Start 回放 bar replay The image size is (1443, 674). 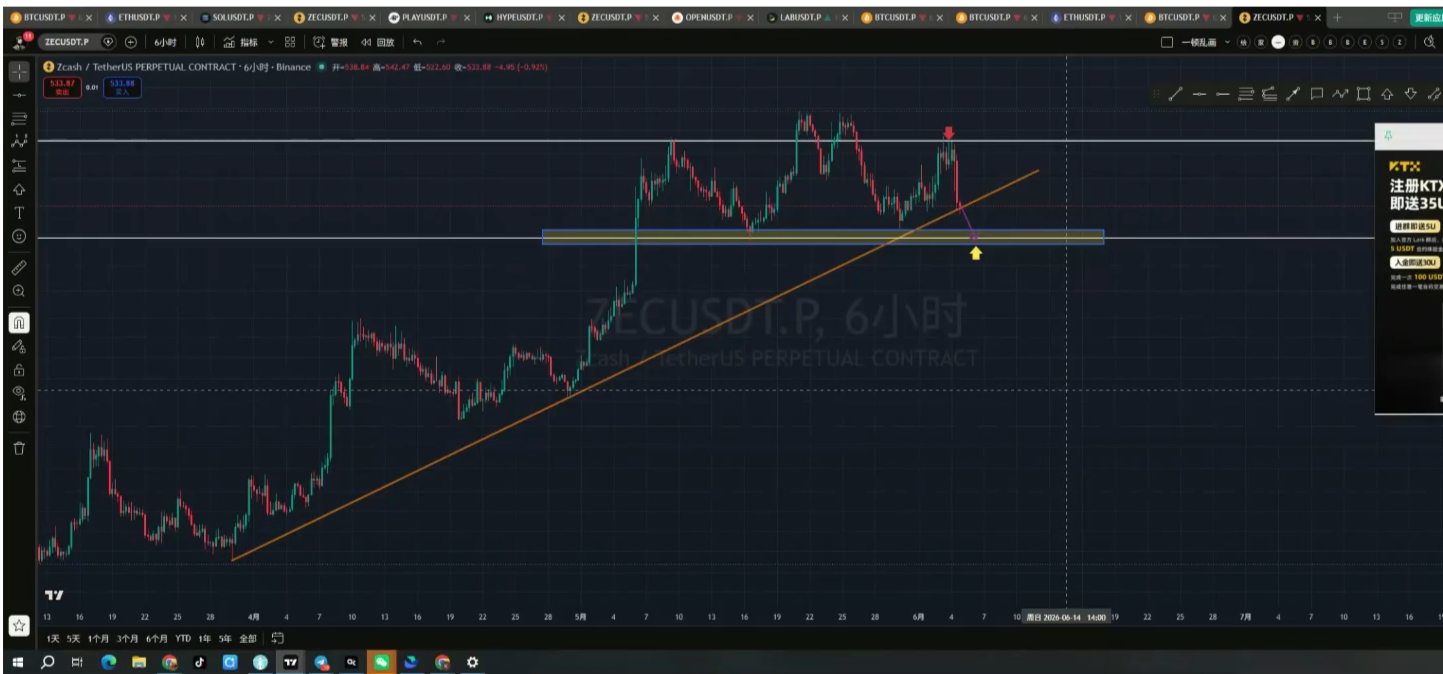click(x=378, y=42)
